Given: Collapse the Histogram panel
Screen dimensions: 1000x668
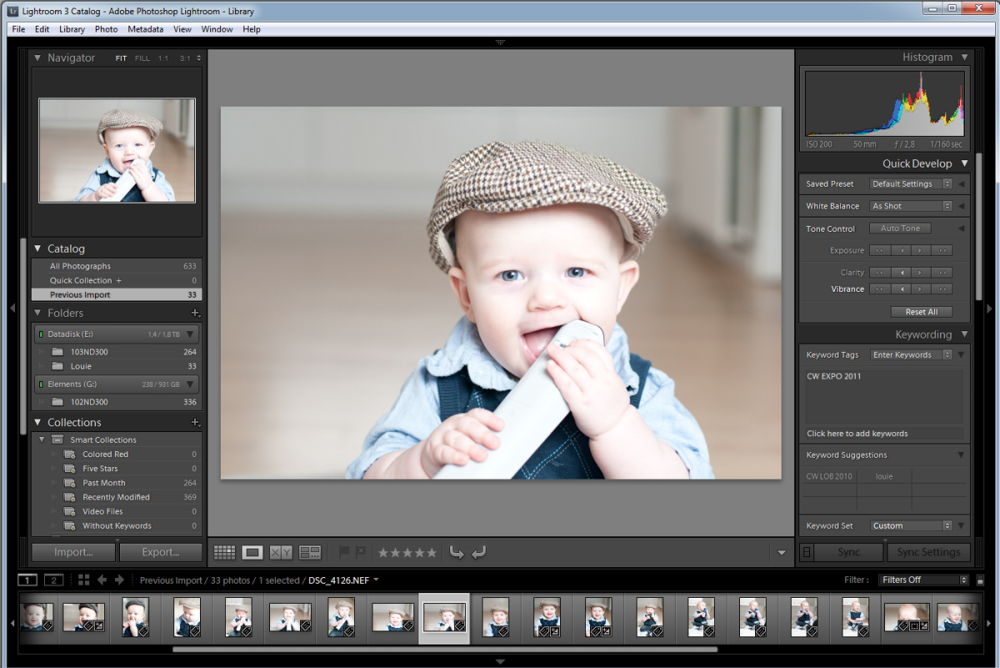Looking at the screenshot, I should point(964,57).
